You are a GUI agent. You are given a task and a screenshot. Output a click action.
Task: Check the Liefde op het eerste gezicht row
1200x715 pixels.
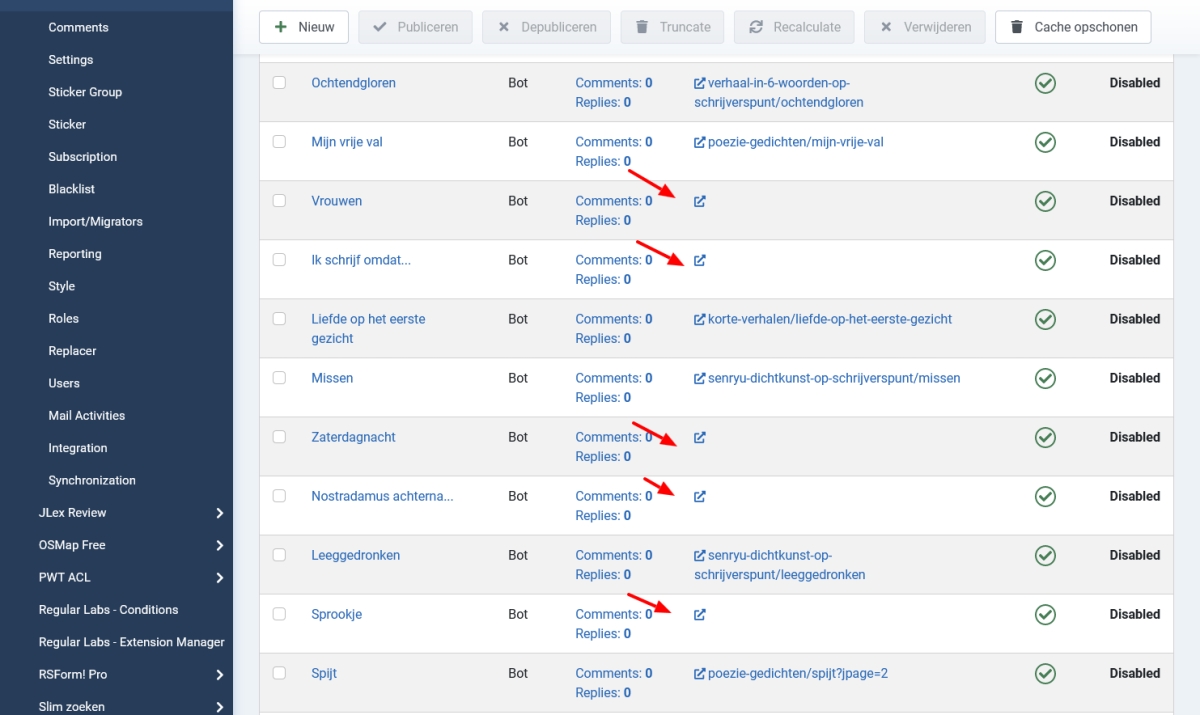pyautogui.click(x=279, y=319)
